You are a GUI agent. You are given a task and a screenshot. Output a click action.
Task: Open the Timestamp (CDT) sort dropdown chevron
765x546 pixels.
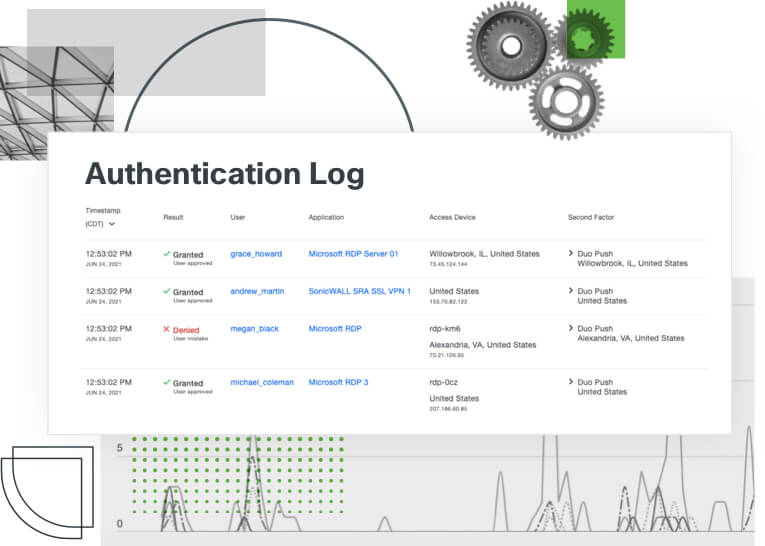pyautogui.click(x=112, y=224)
